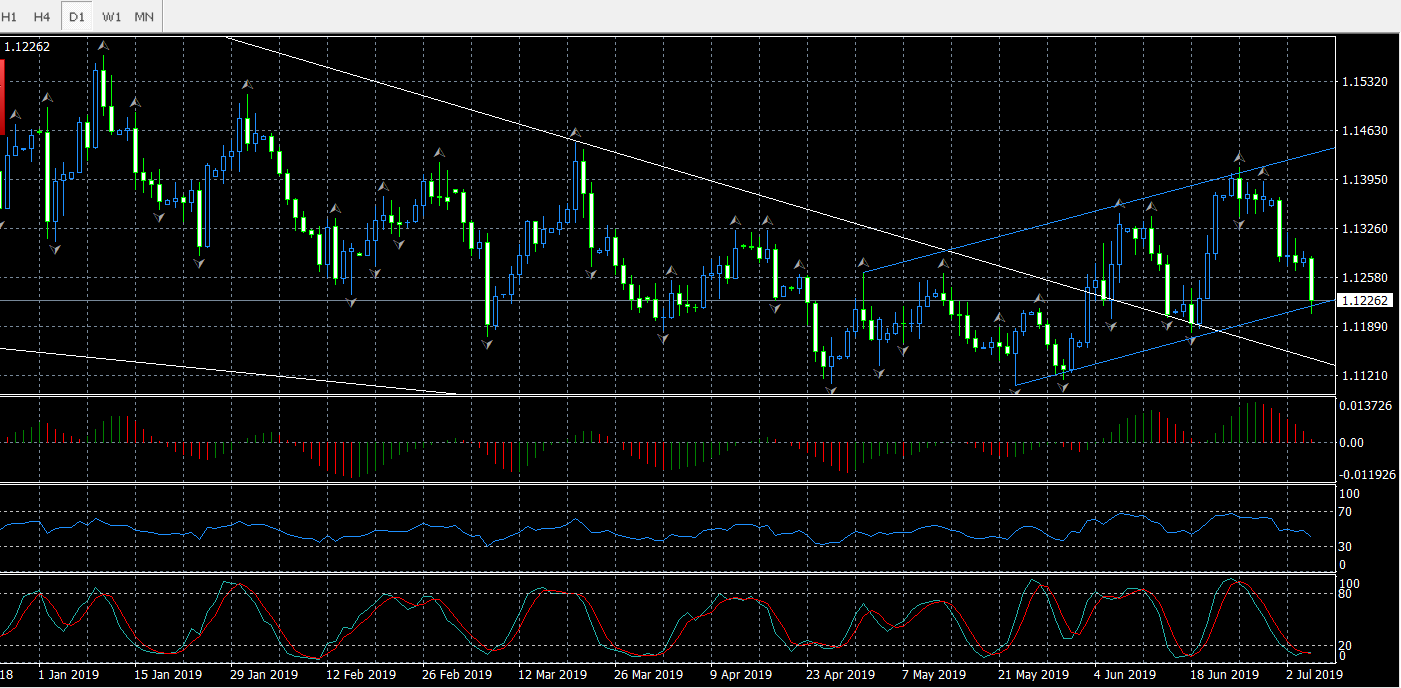Switch chart to H4 timeframe
Viewport: 1401px width, 688px height.
tap(42, 16)
